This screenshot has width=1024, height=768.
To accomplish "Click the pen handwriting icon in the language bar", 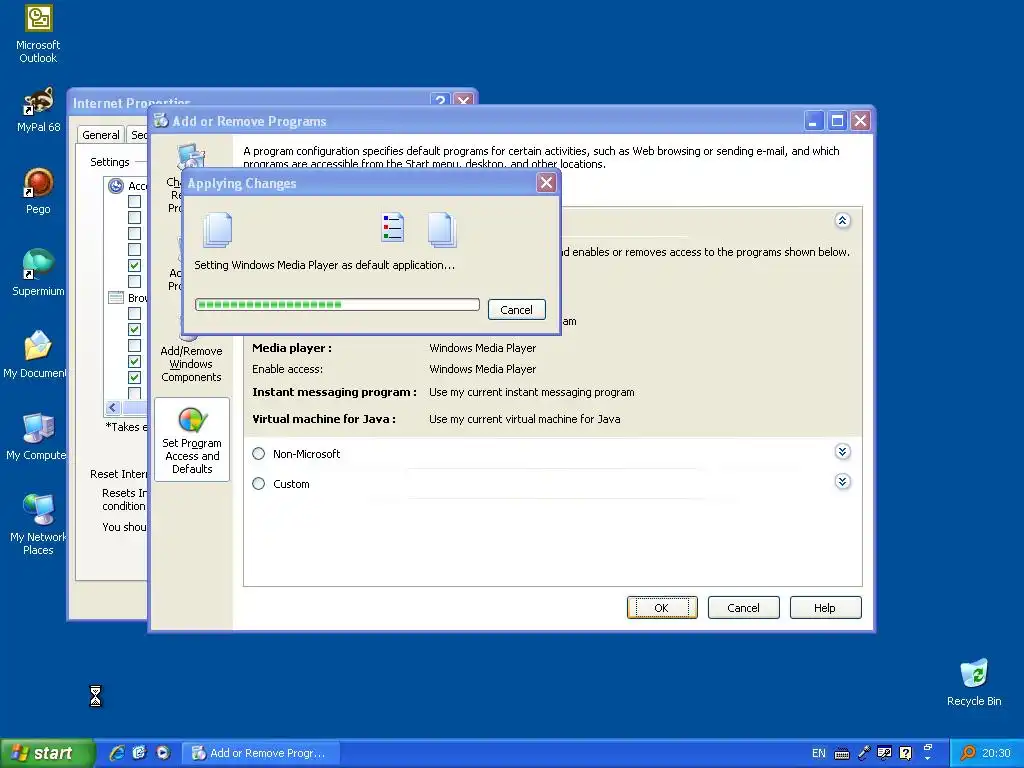I will click(x=863, y=753).
